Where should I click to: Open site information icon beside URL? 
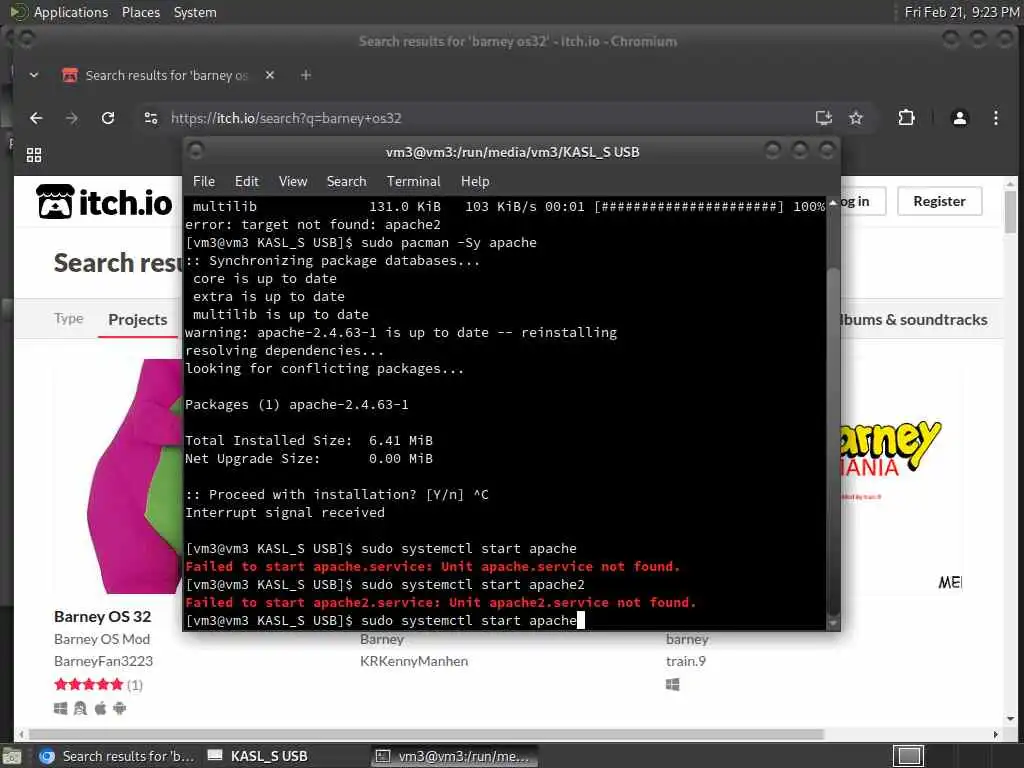pyautogui.click(x=151, y=118)
